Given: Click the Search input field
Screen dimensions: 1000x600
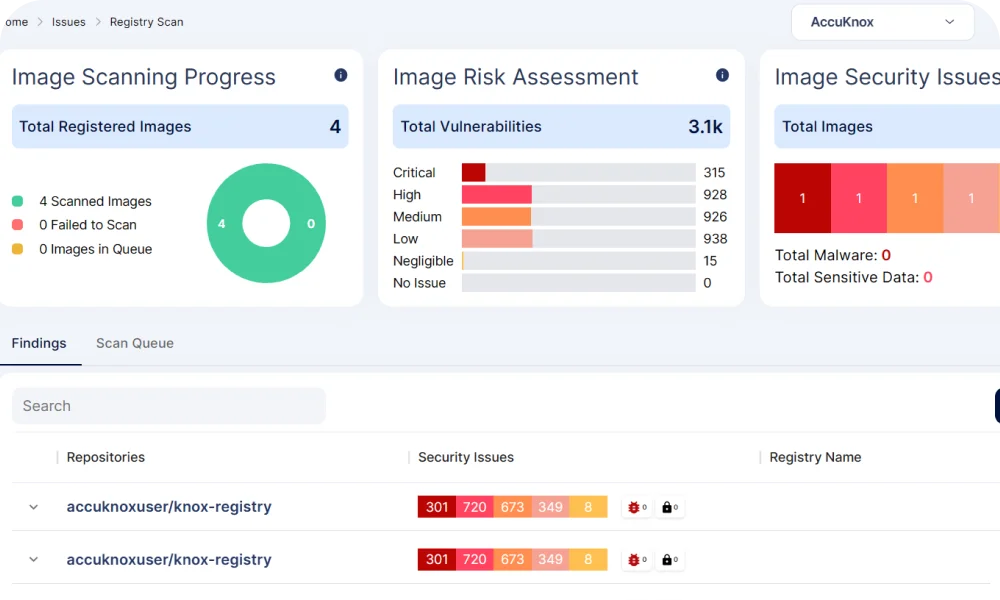Looking at the screenshot, I should pos(168,406).
